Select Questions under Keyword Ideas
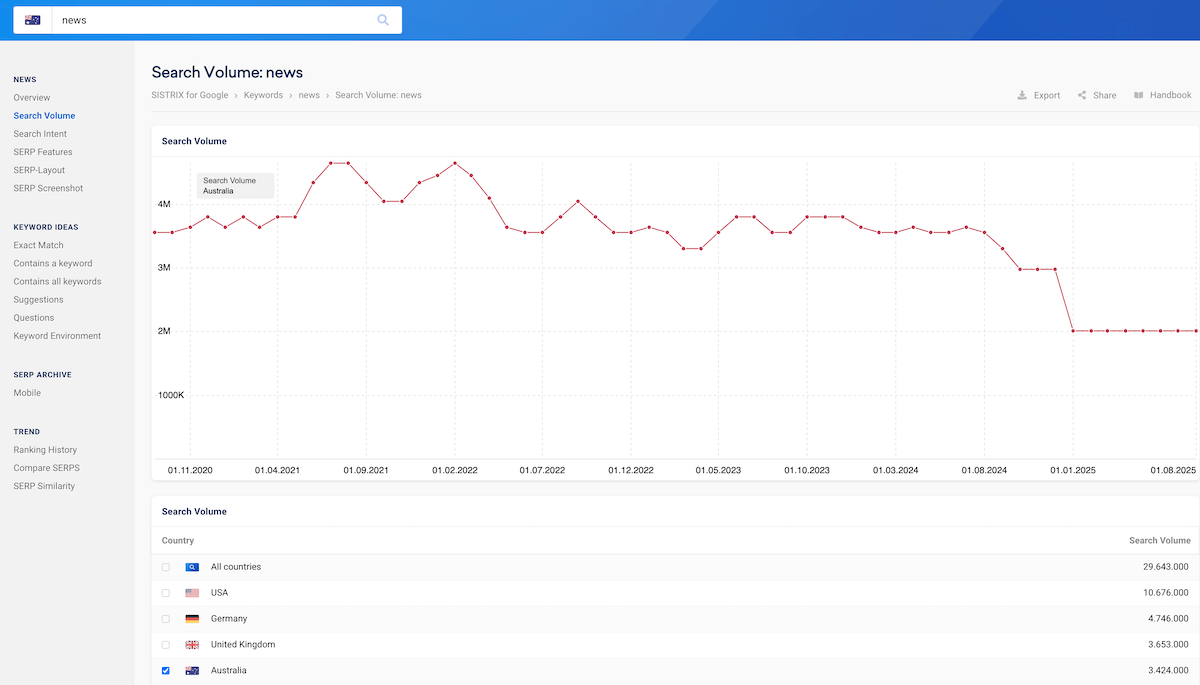 coord(34,317)
